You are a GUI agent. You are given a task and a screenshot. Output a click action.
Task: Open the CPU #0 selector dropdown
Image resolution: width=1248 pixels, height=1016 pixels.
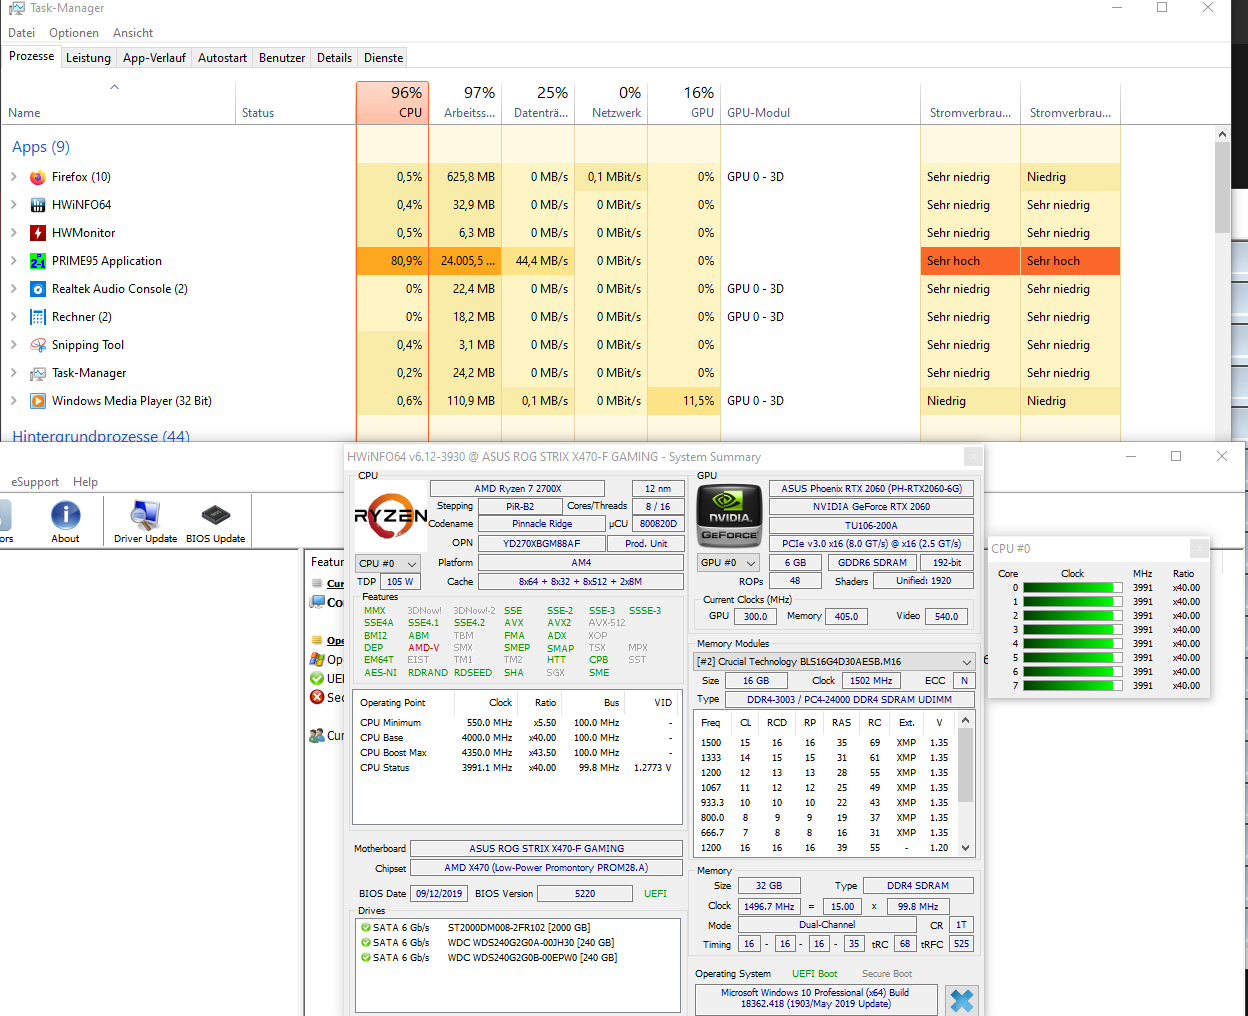click(388, 563)
